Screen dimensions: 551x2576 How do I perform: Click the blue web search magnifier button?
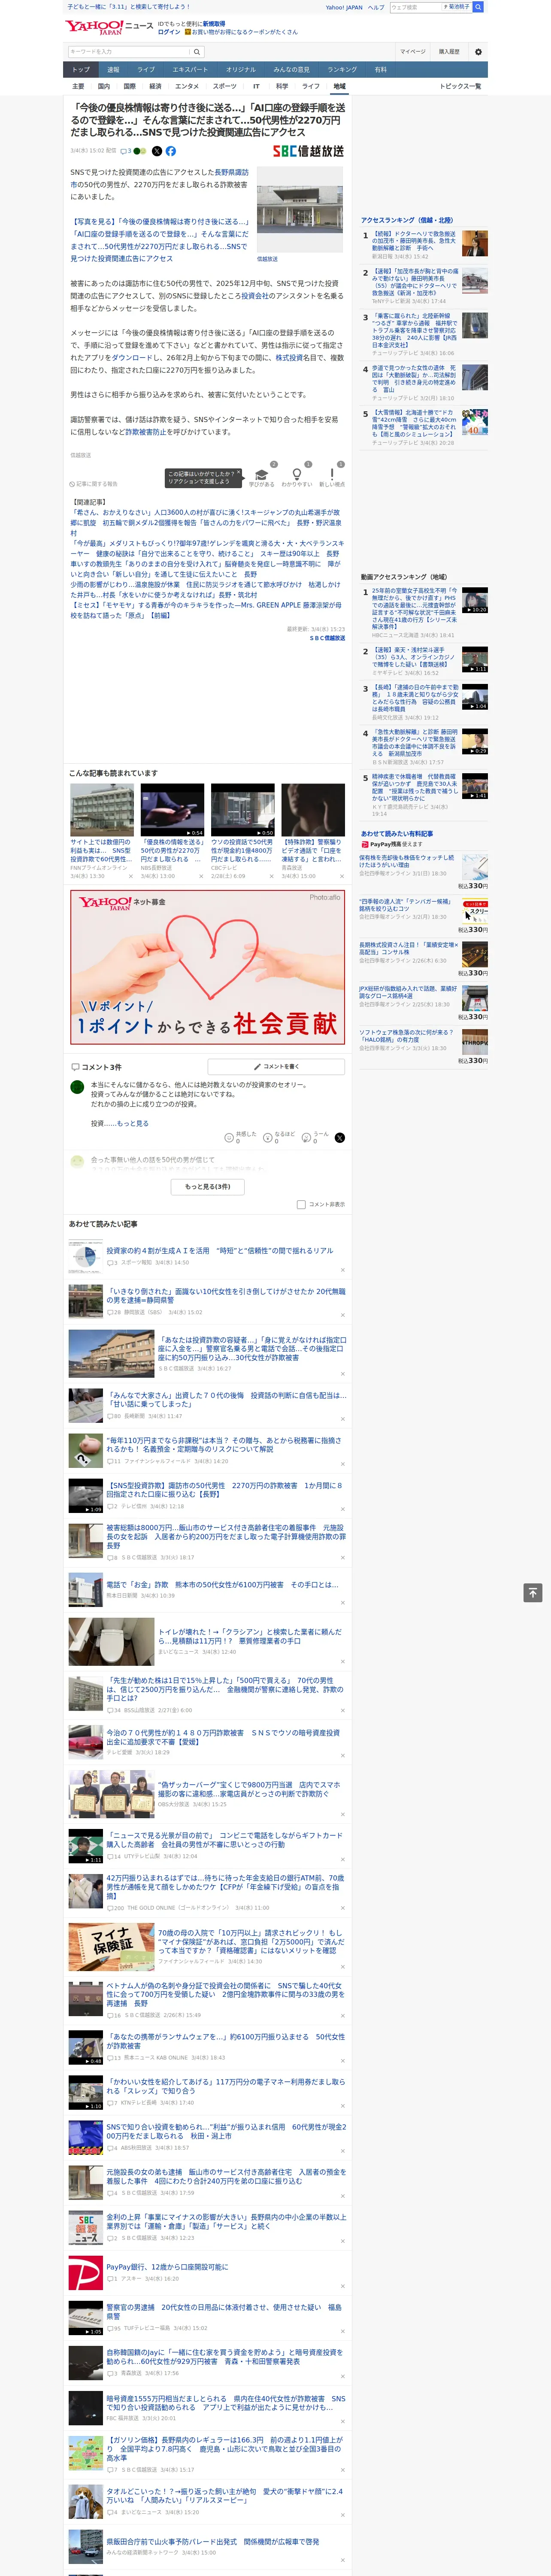(478, 7)
